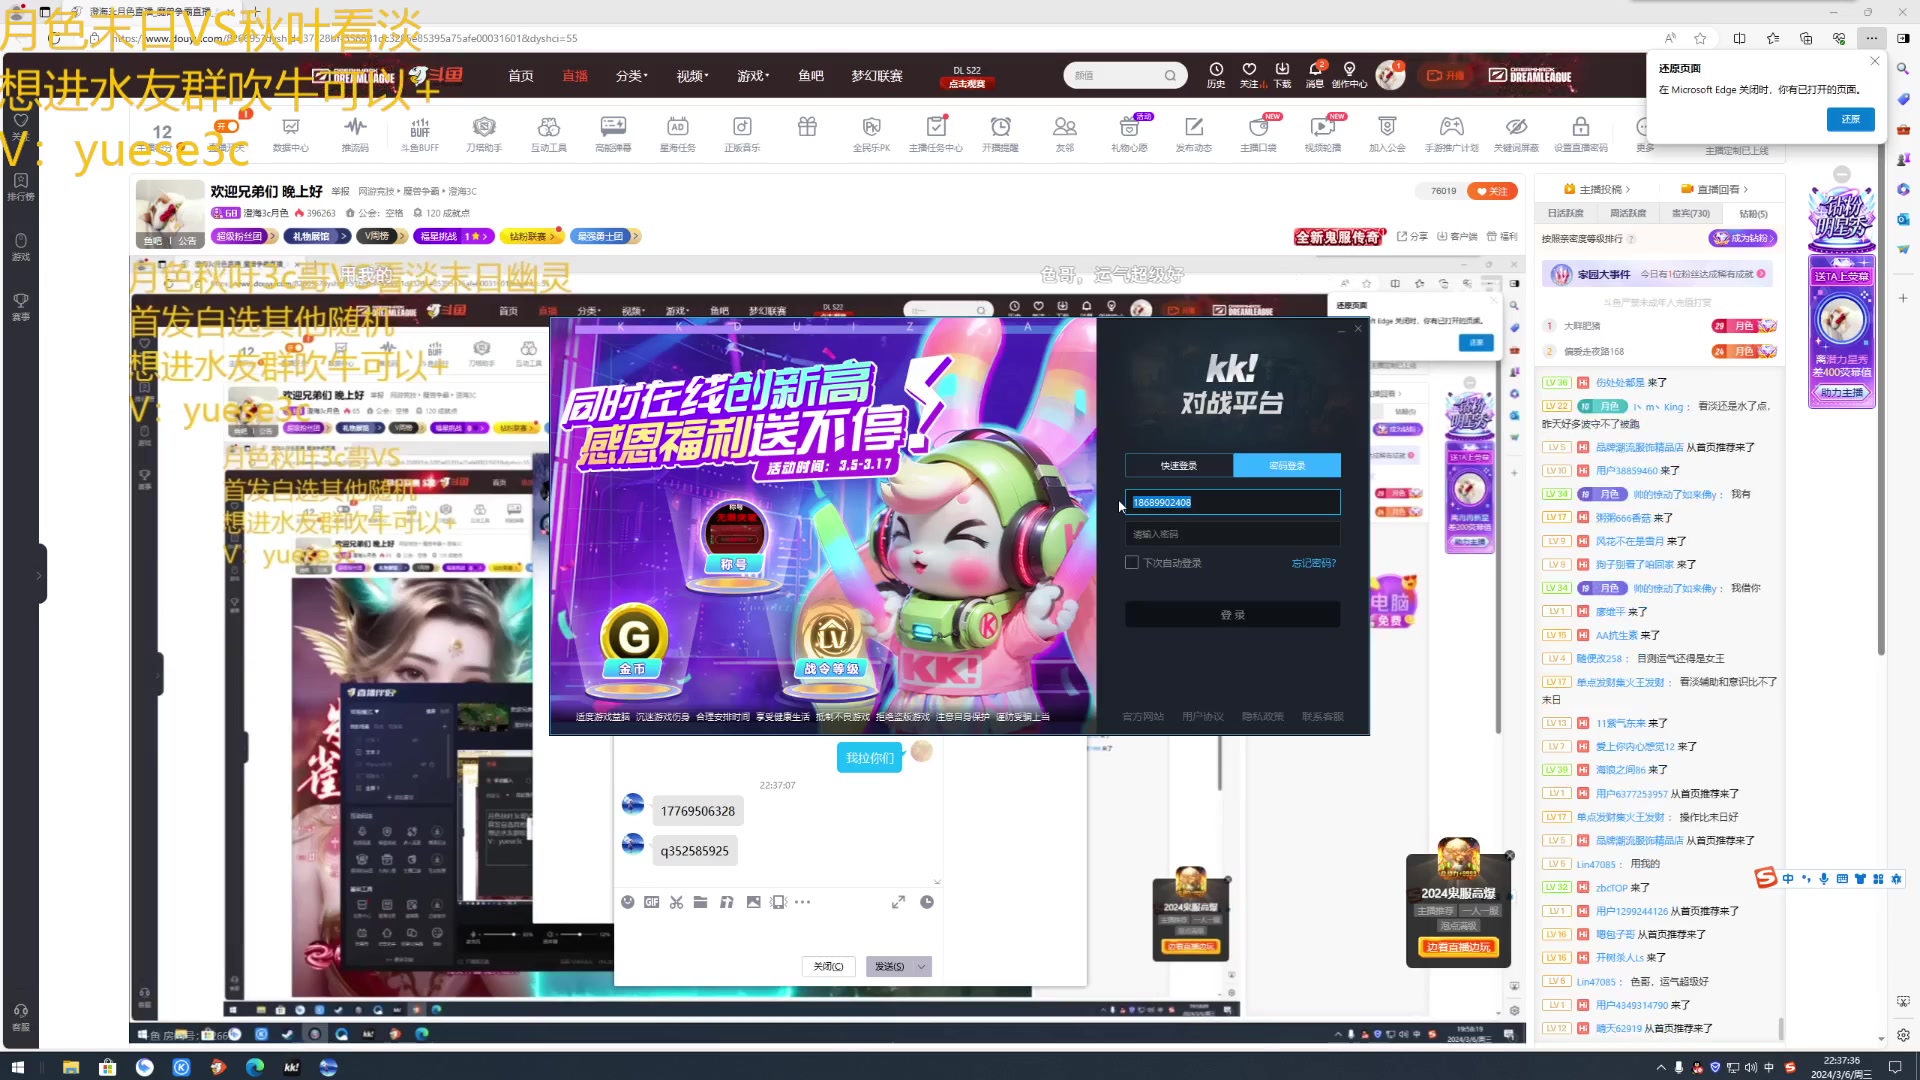Open the 刀塔助手 icon
The image size is (1920, 1080).
click(484, 134)
